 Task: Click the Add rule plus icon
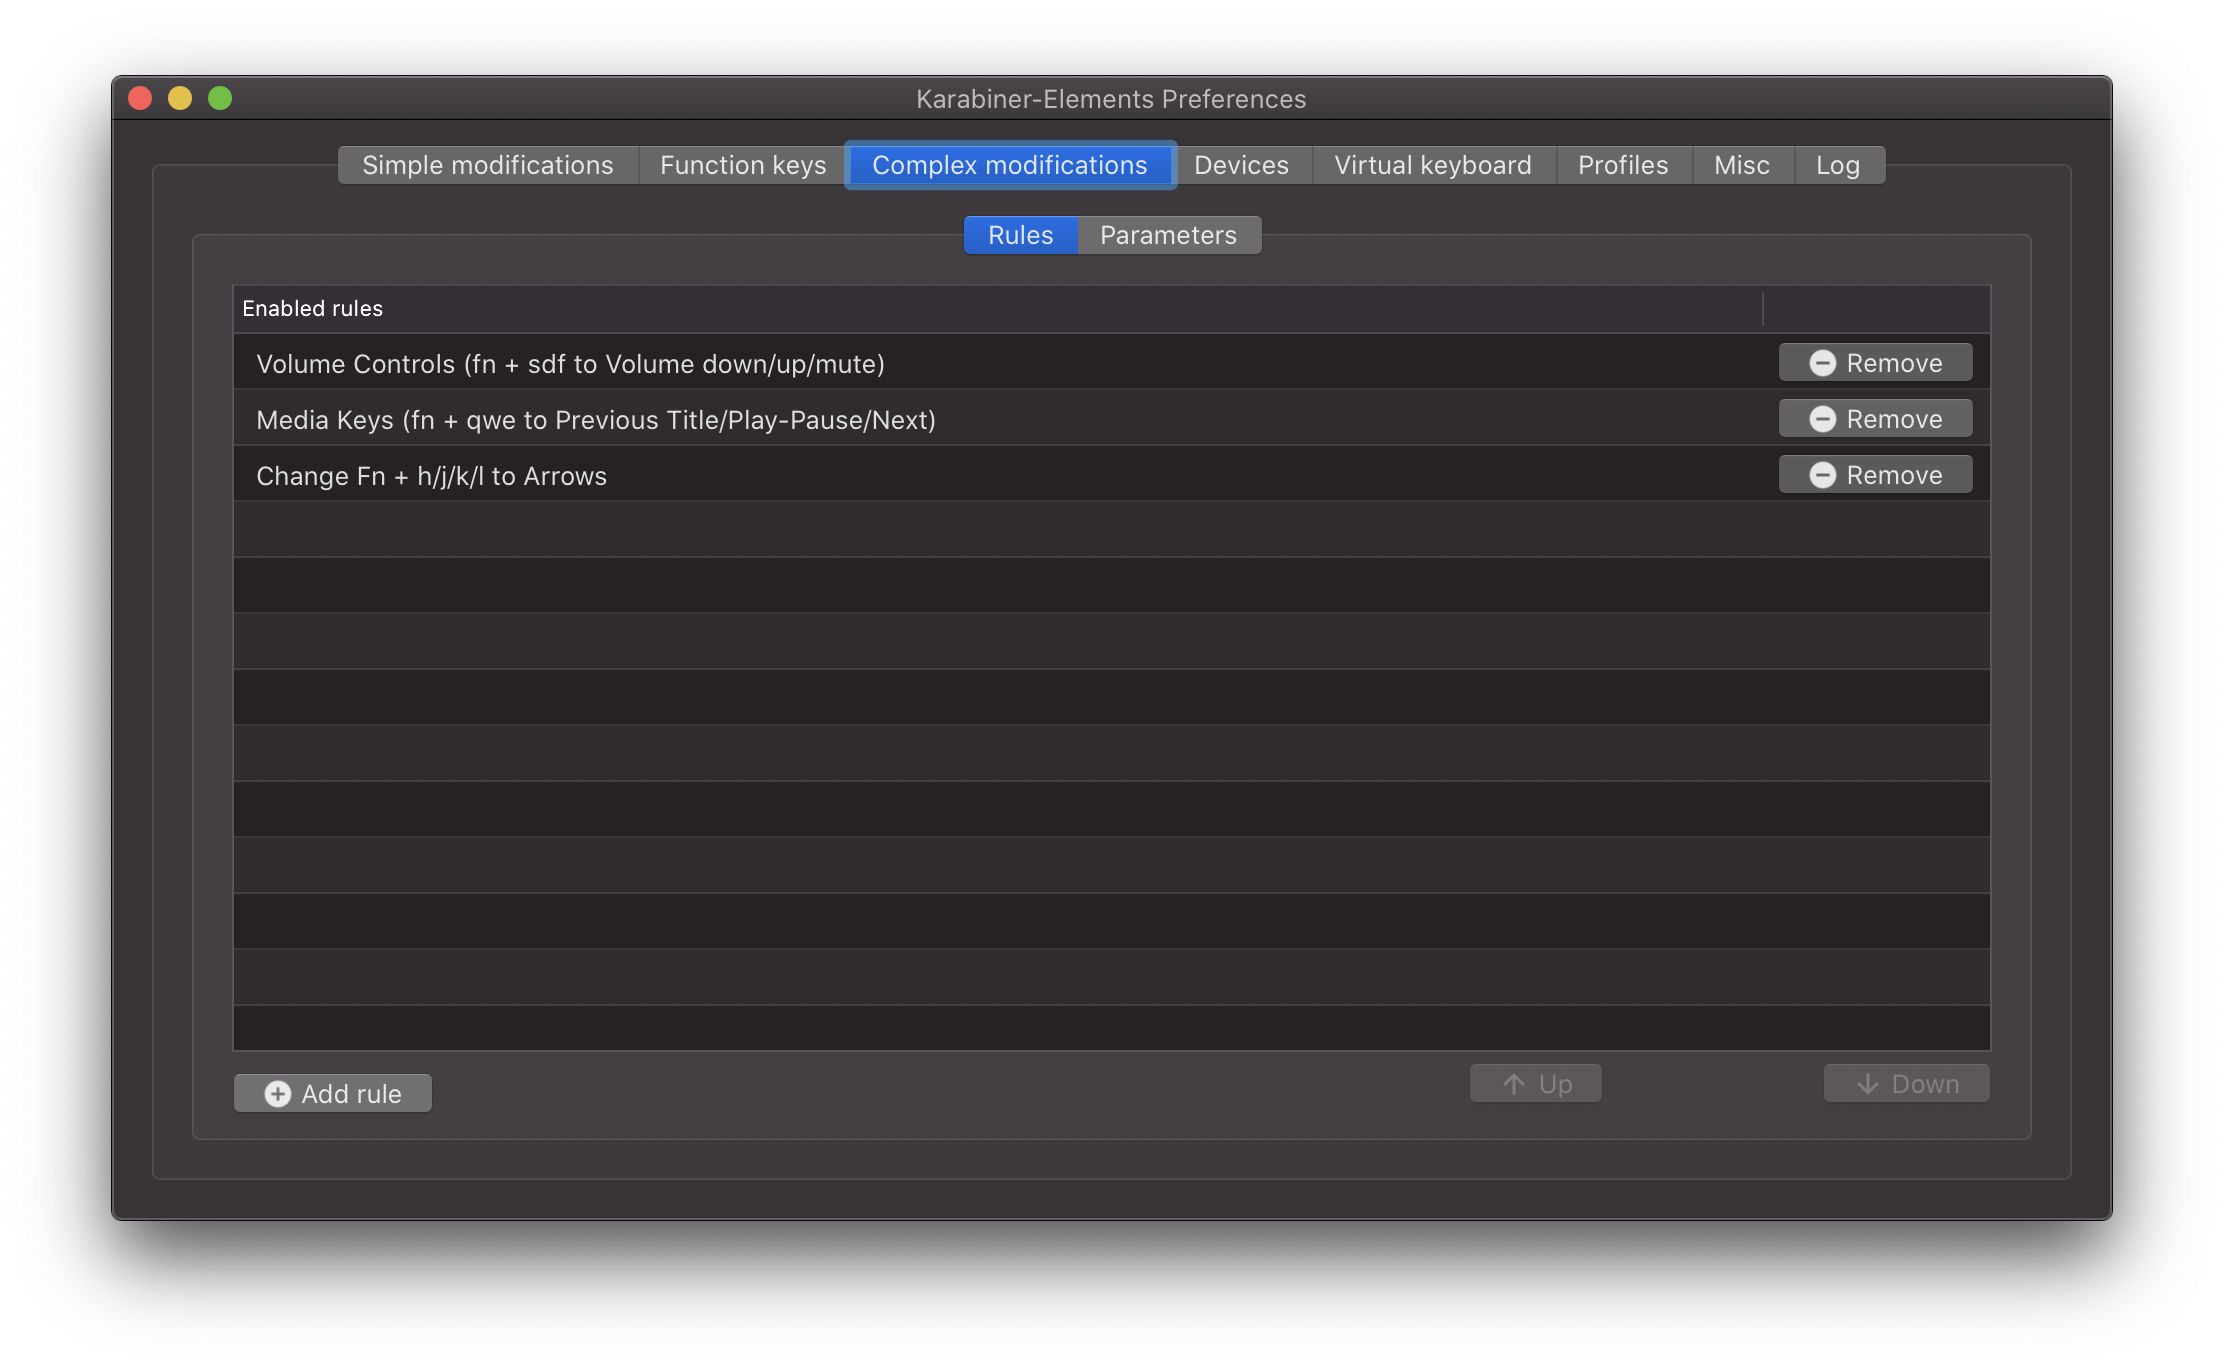point(280,1092)
